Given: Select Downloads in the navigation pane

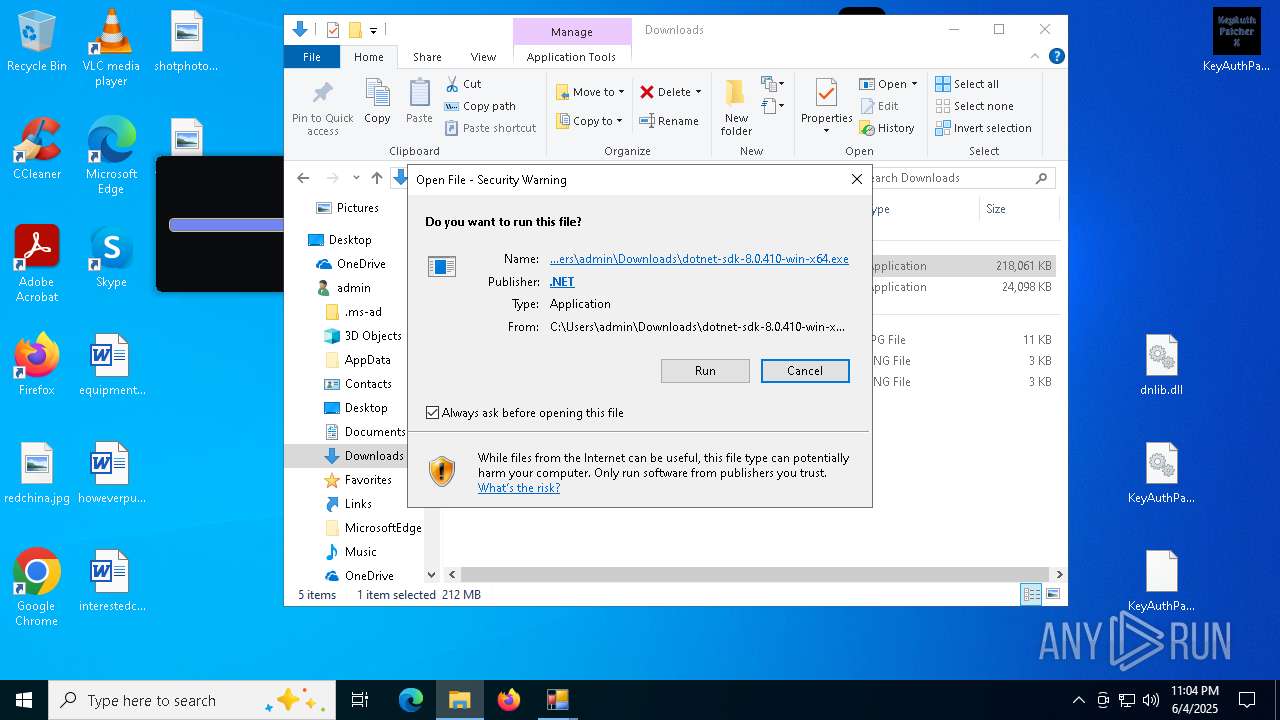Looking at the screenshot, I should click(x=365, y=456).
